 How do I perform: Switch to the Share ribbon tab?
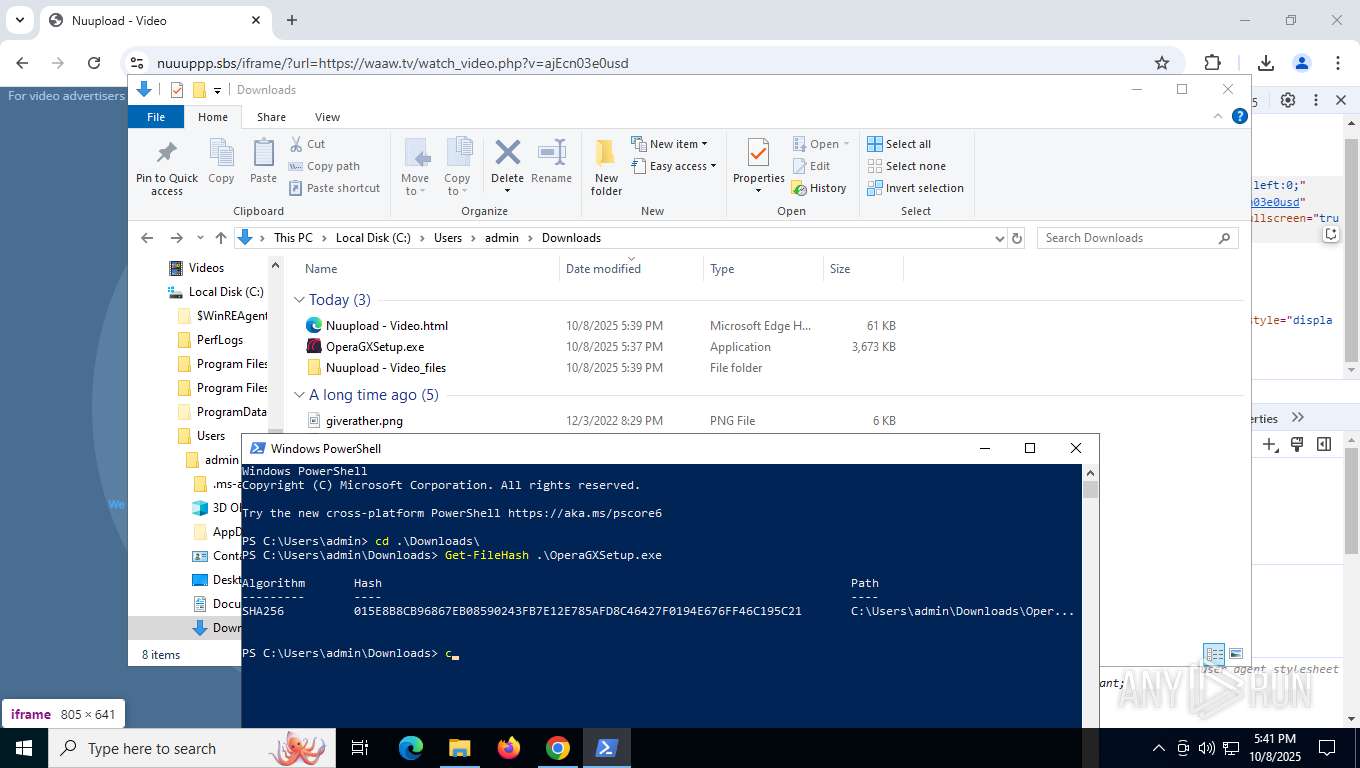click(x=271, y=117)
